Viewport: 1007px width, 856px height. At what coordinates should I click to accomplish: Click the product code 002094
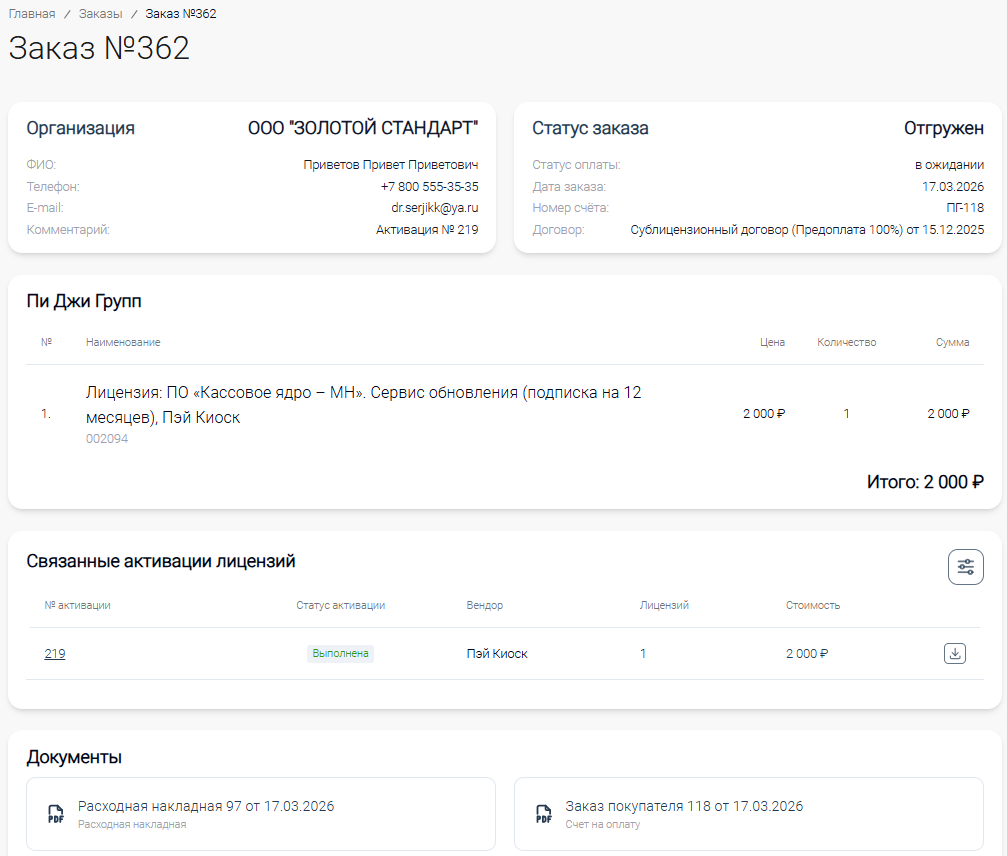pyautogui.click(x=107, y=439)
